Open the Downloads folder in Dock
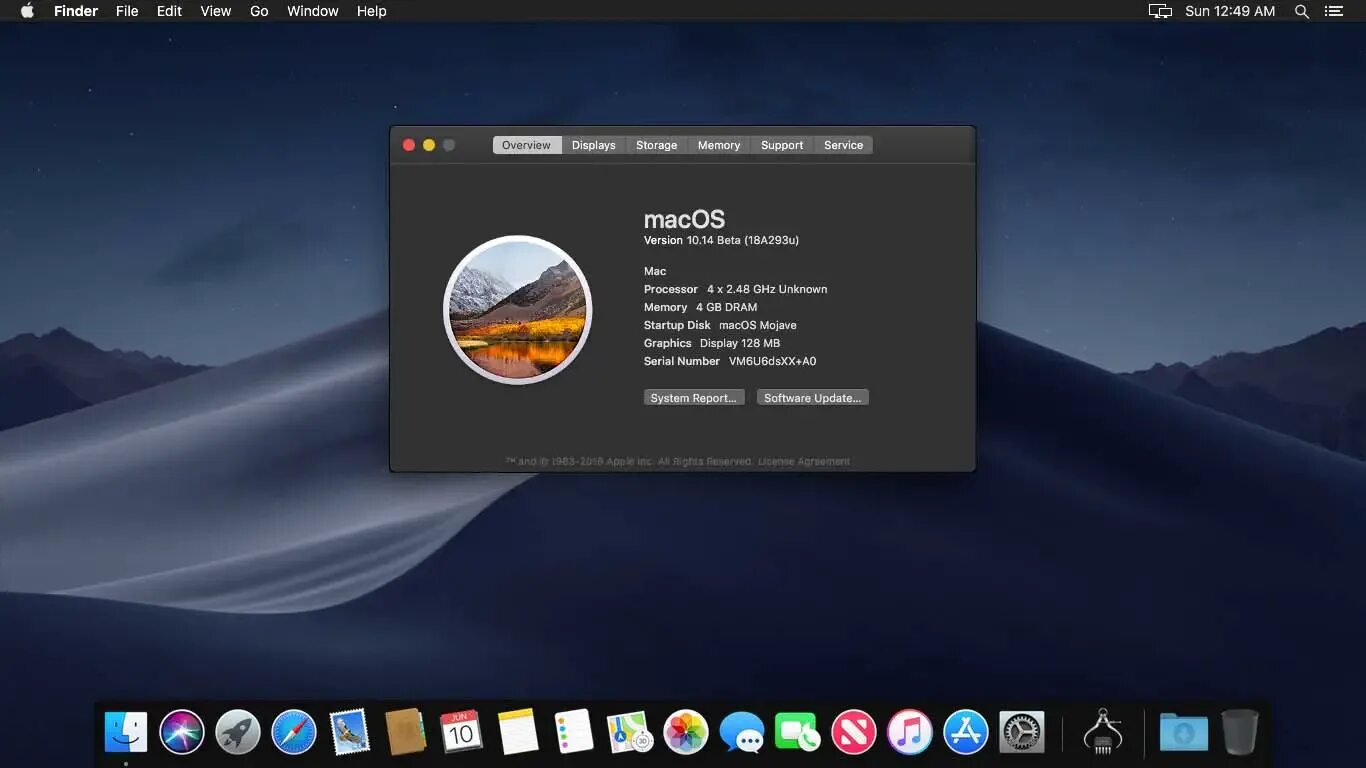1366x768 pixels. coord(1184,732)
